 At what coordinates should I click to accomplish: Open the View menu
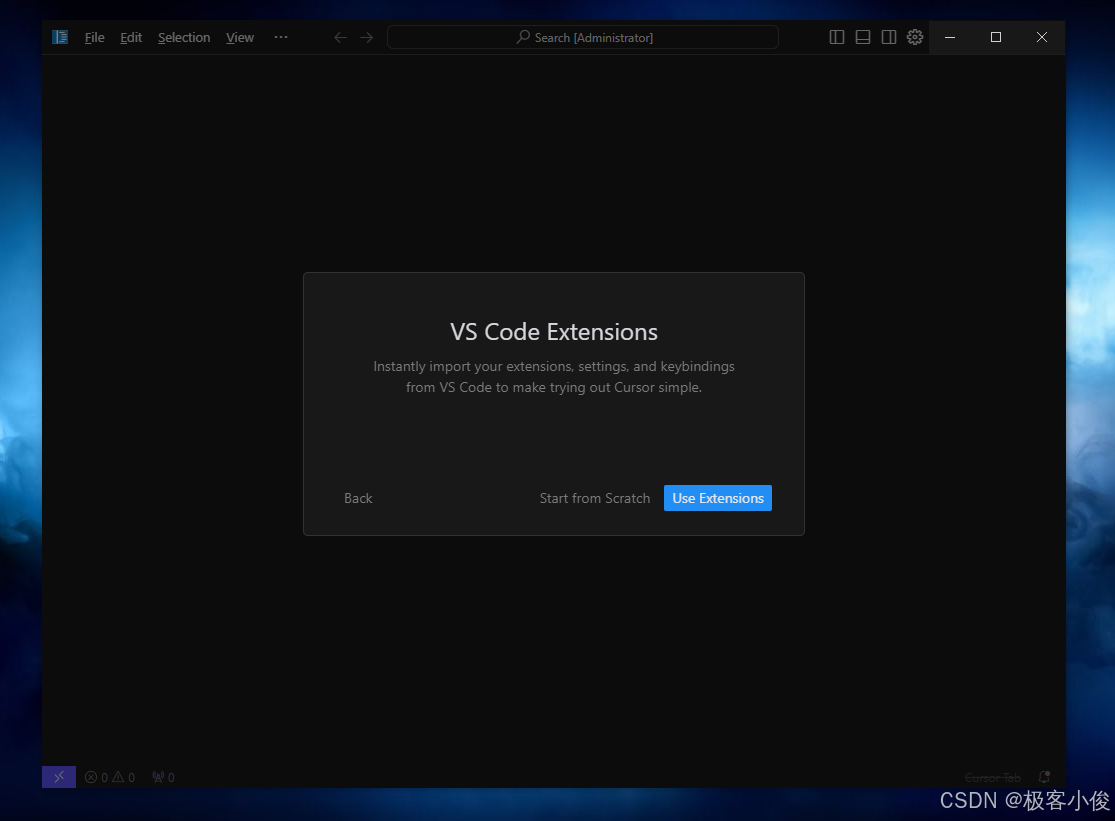(240, 38)
